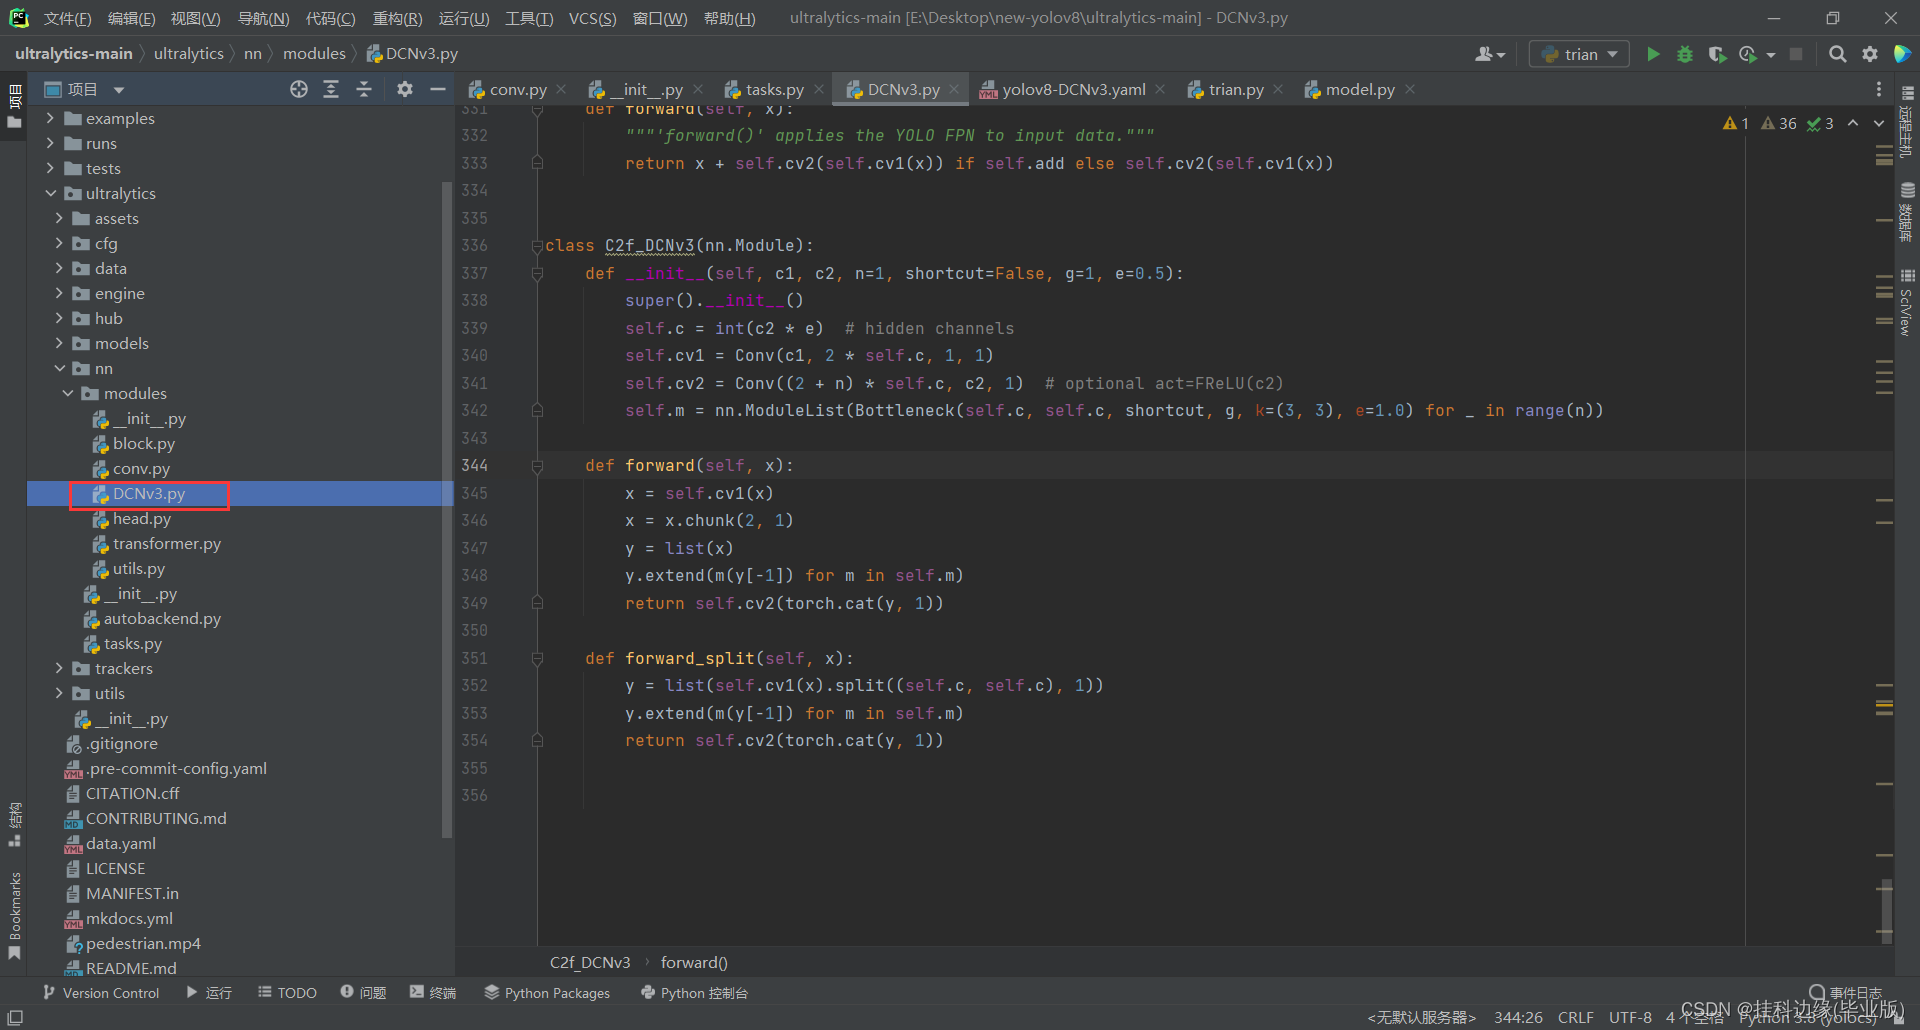This screenshot has height=1030, width=1920.
Task: Open the VCS(S) menu
Action: (592, 19)
